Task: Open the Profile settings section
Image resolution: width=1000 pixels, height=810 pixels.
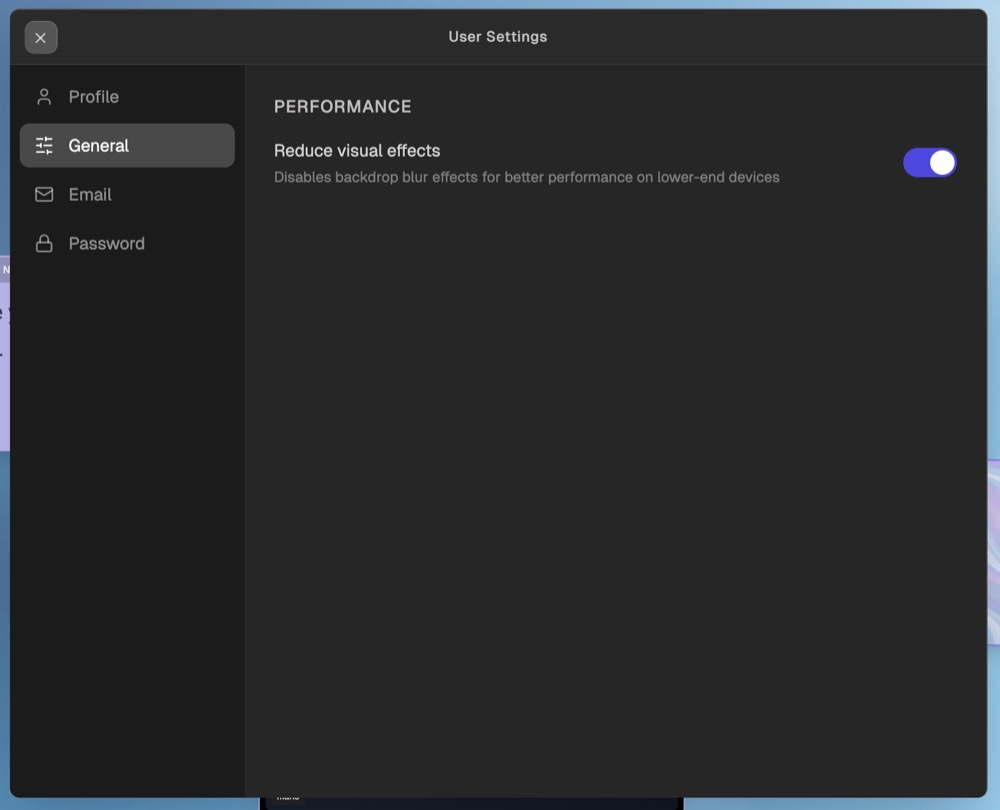Action: click(93, 97)
